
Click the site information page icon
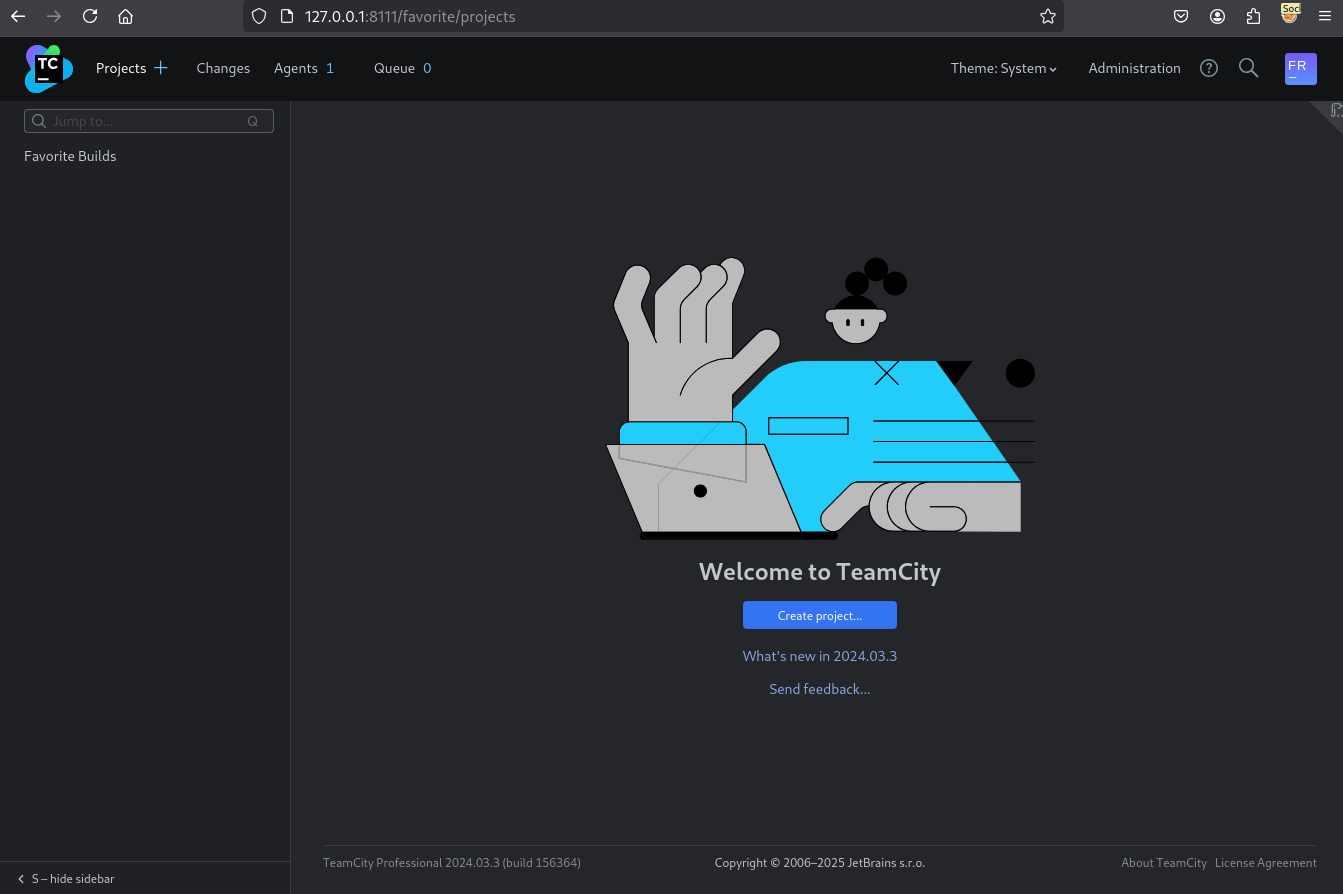point(286,16)
